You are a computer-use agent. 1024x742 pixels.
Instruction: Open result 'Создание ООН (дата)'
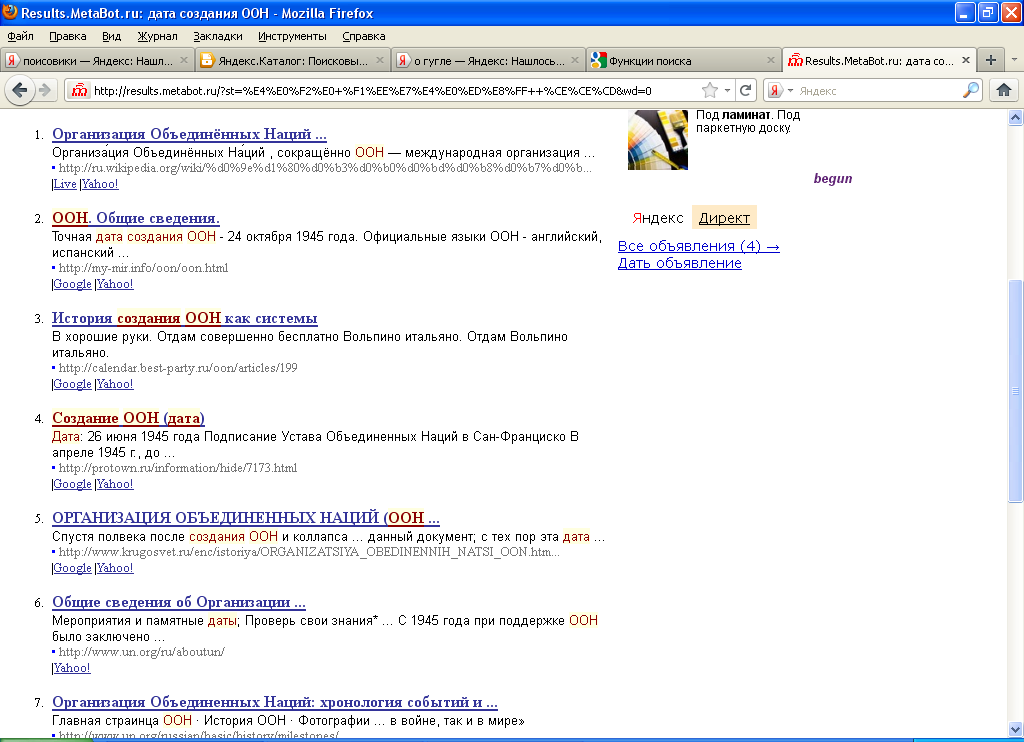pos(128,418)
